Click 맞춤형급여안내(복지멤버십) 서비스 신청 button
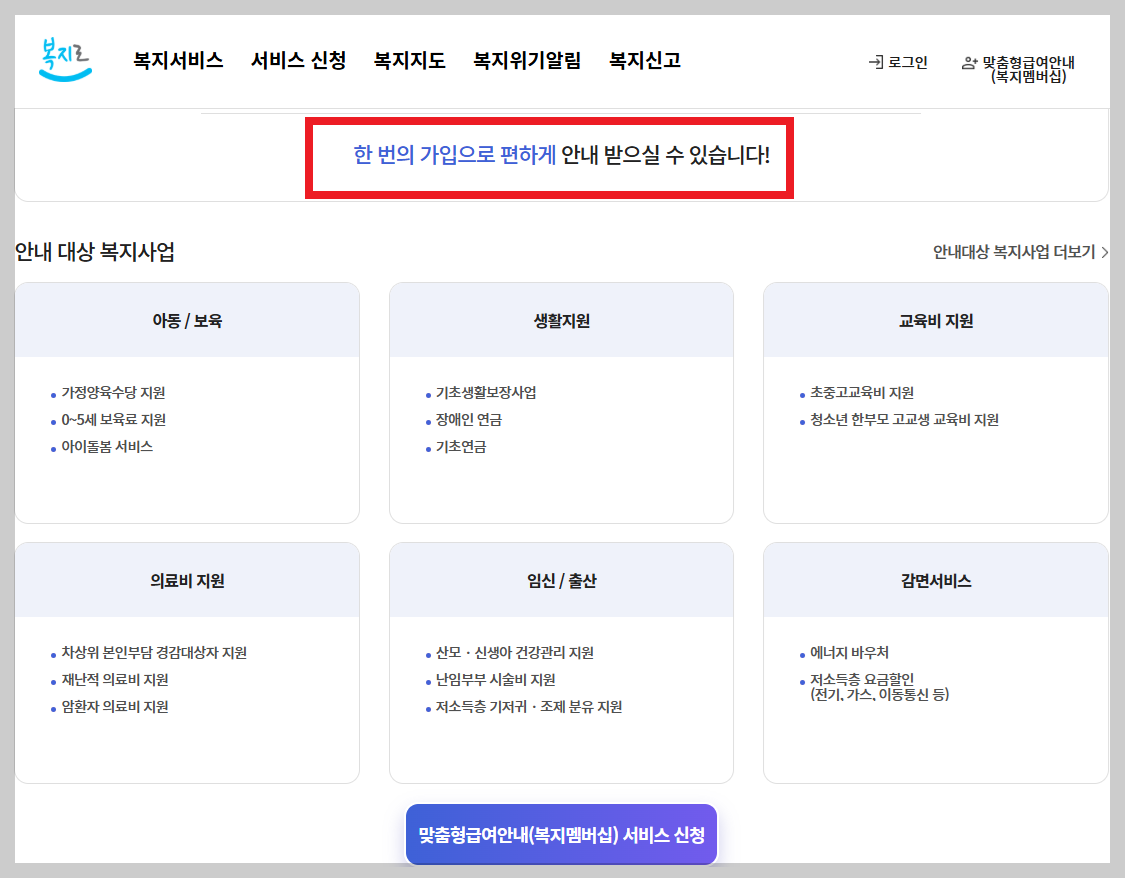The image size is (1125, 878). [560, 835]
